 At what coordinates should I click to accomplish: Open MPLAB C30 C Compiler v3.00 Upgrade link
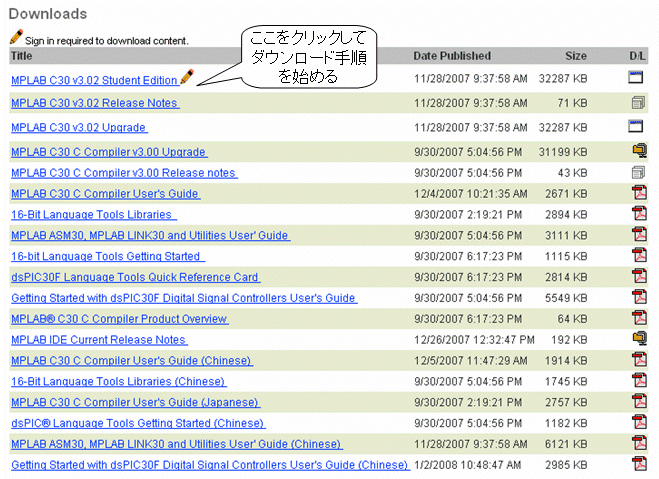pos(109,152)
